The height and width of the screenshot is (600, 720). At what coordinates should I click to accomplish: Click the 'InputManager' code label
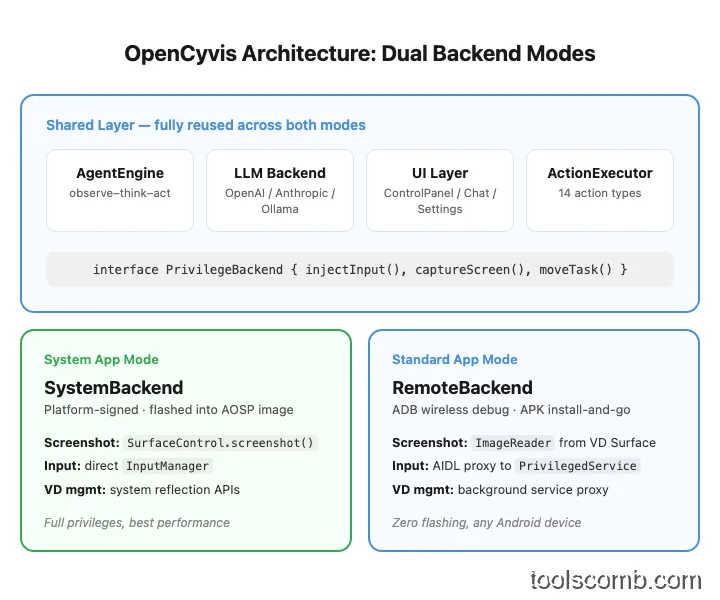167,466
